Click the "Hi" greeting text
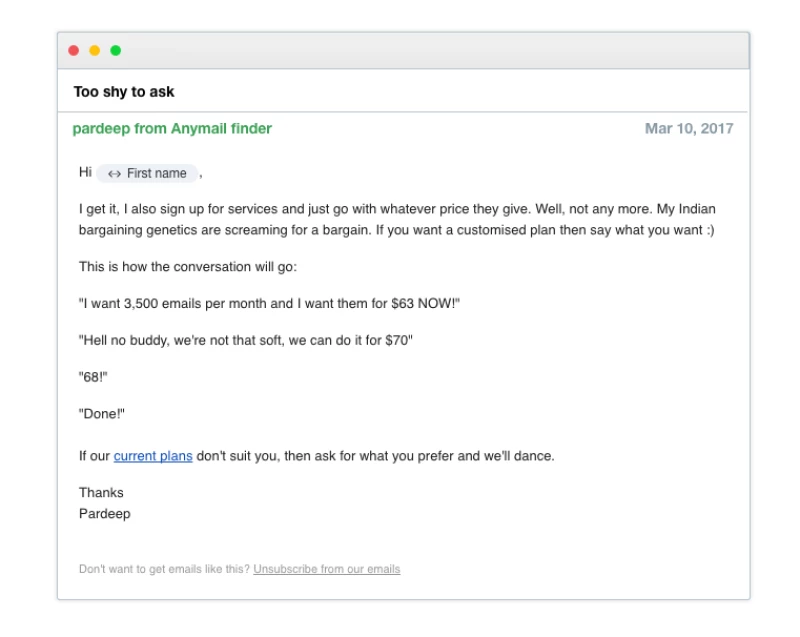The image size is (800, 637). pyautogui.click(x=85, y=173)
